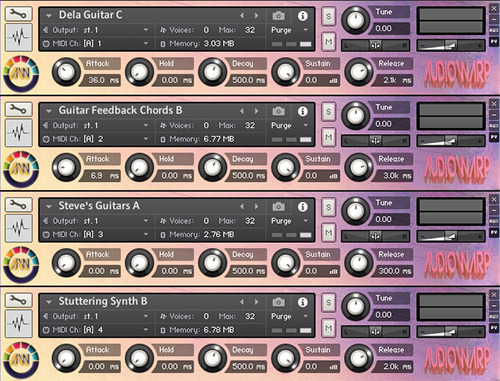Viewport: 500px width, 381px height.
Task: Load previous instrument arrow for Dela Guitar C
Action: [x=242, y=16]
